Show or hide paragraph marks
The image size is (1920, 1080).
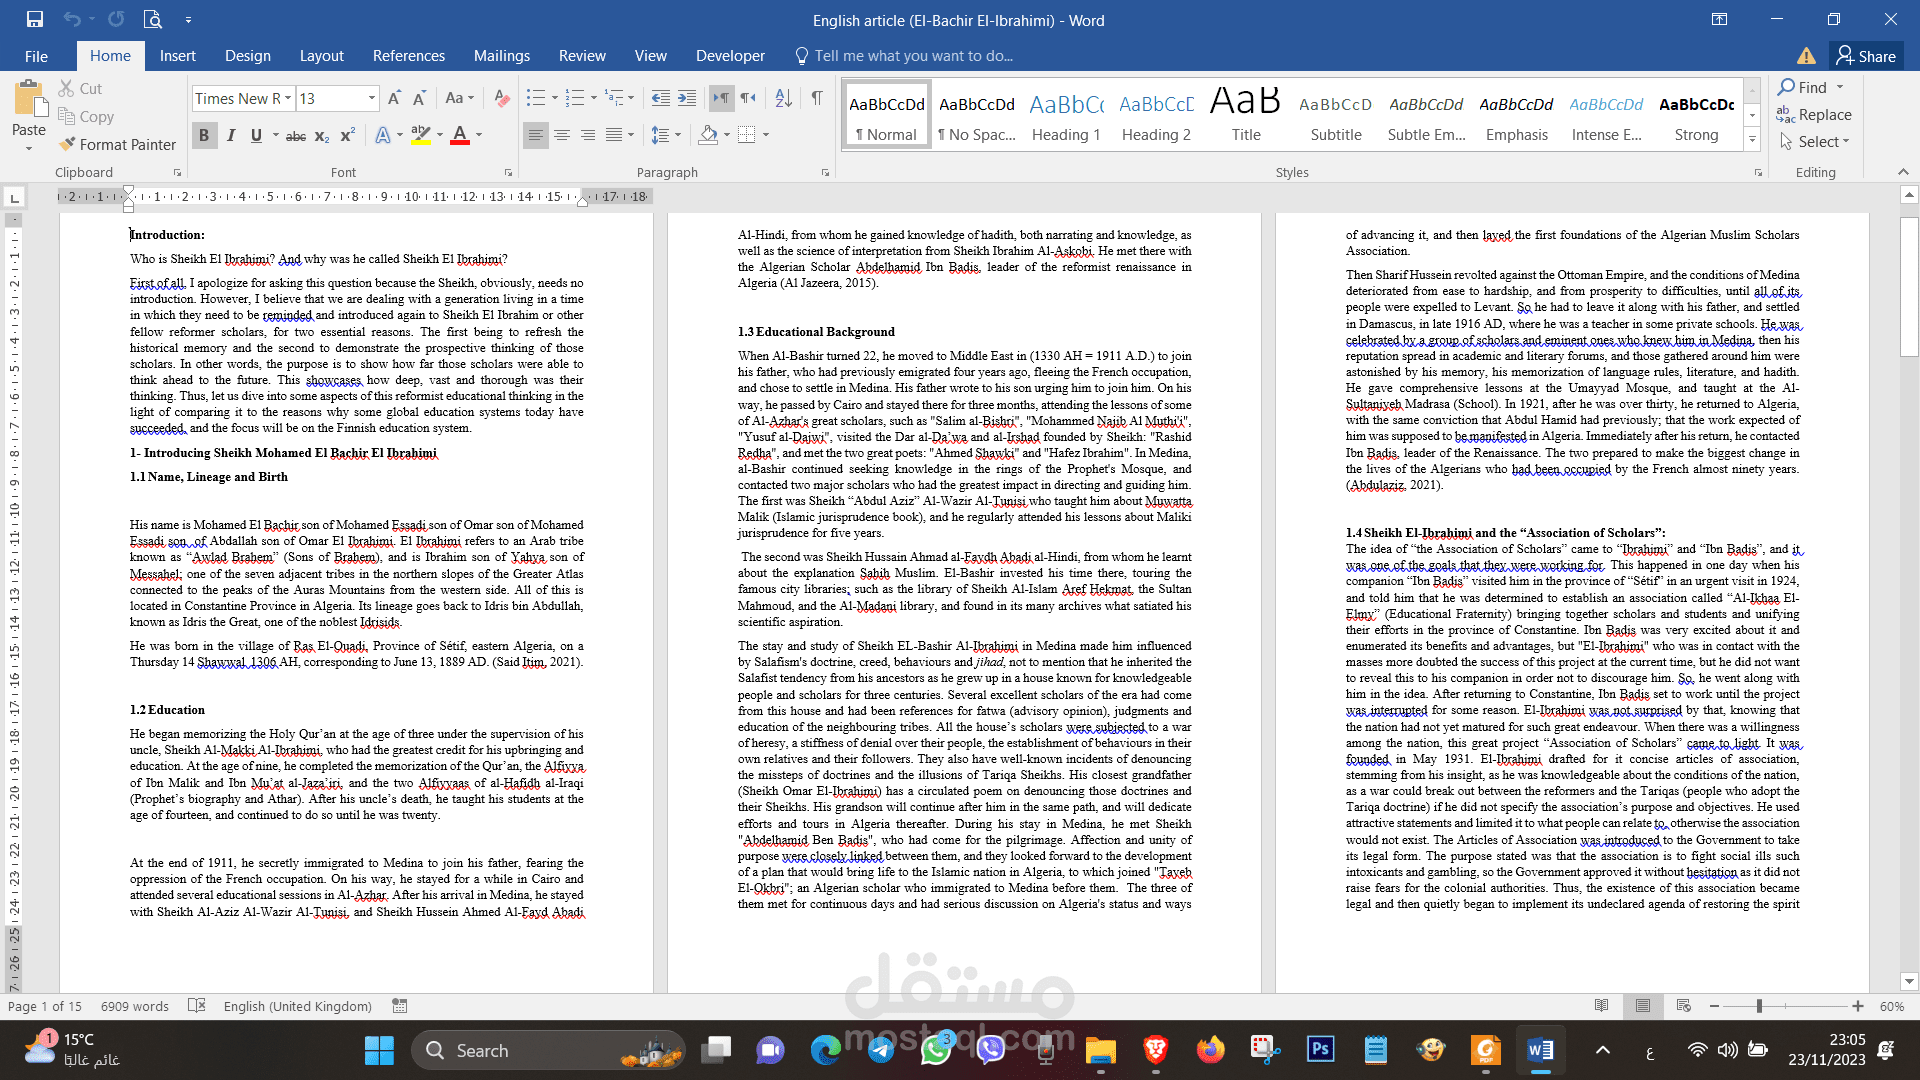[x=817, y=98]
